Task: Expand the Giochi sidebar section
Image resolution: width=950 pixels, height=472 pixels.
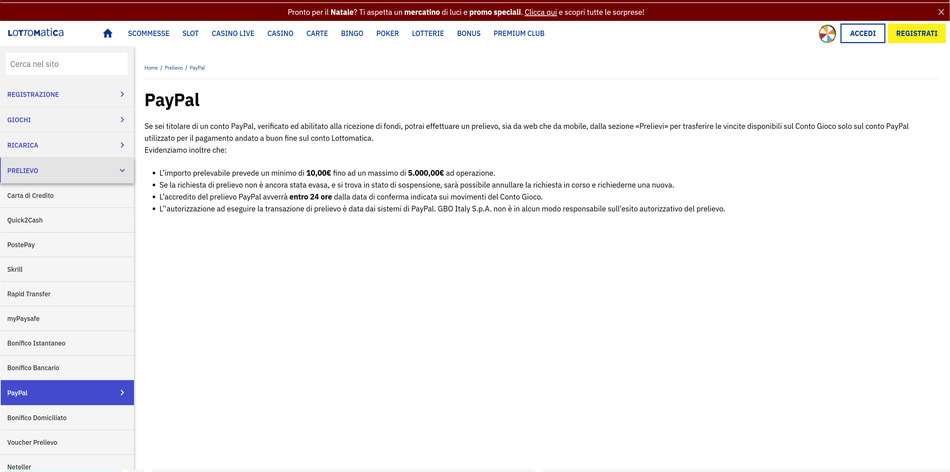Action: (67, 120)
